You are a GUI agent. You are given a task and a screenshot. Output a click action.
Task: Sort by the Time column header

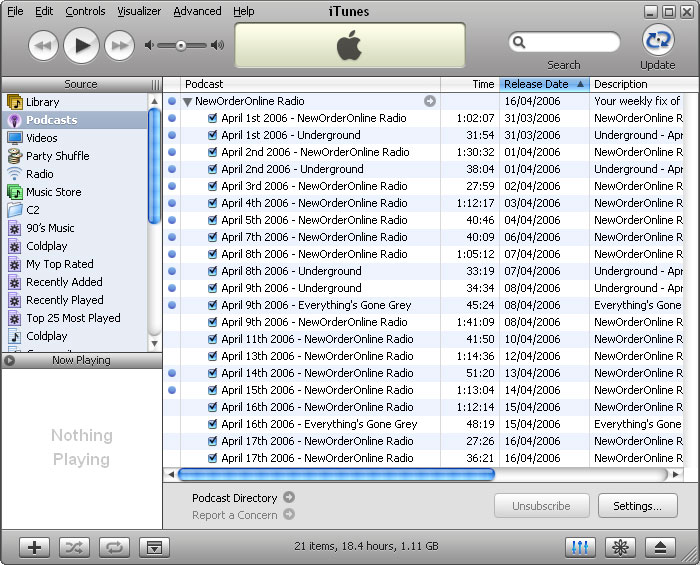point(470,84)
